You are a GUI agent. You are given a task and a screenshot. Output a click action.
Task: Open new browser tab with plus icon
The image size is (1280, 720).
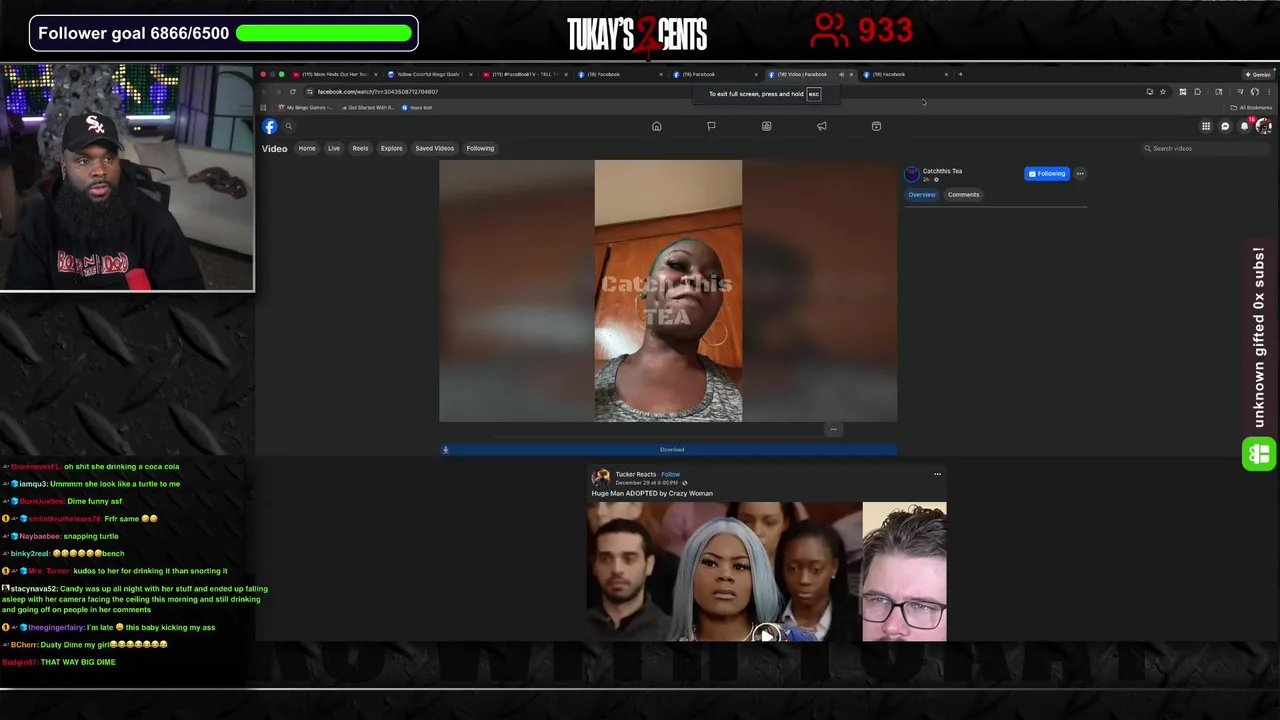[960, 74]
